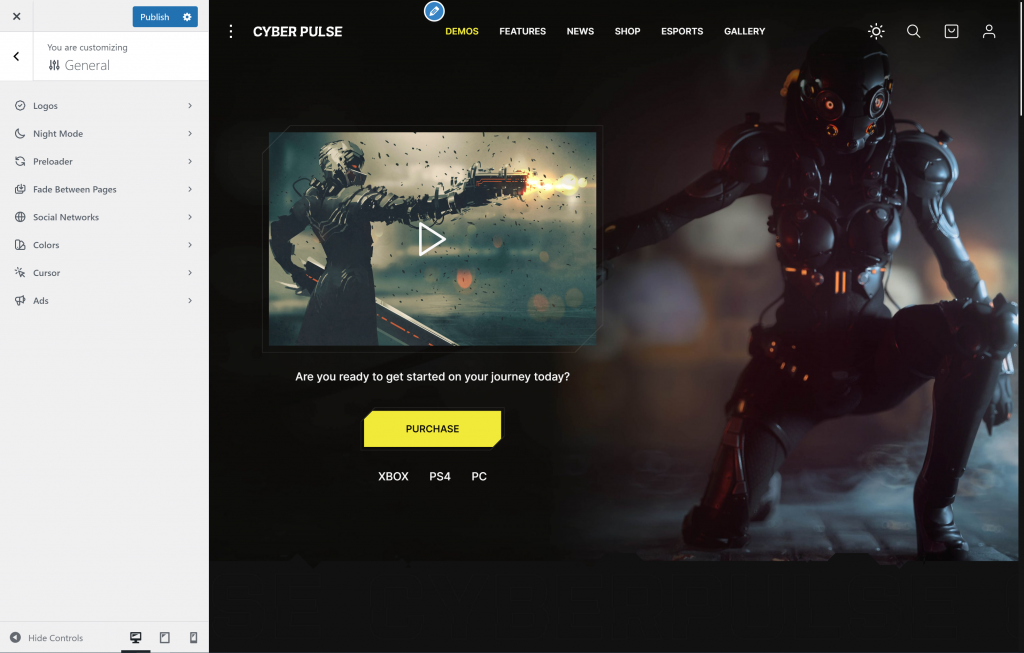The height and width of the screenshot is (653, 1024).
Task: Click the Publish button
Action: [155, 17]
